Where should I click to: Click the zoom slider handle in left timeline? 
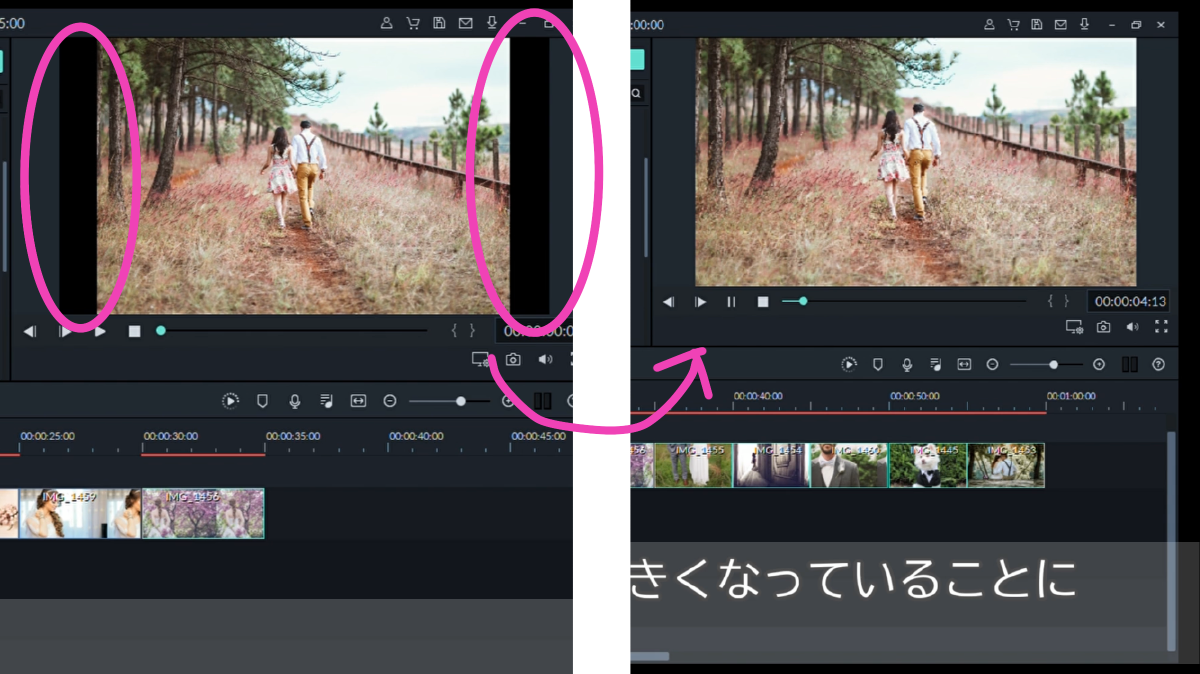461,401
